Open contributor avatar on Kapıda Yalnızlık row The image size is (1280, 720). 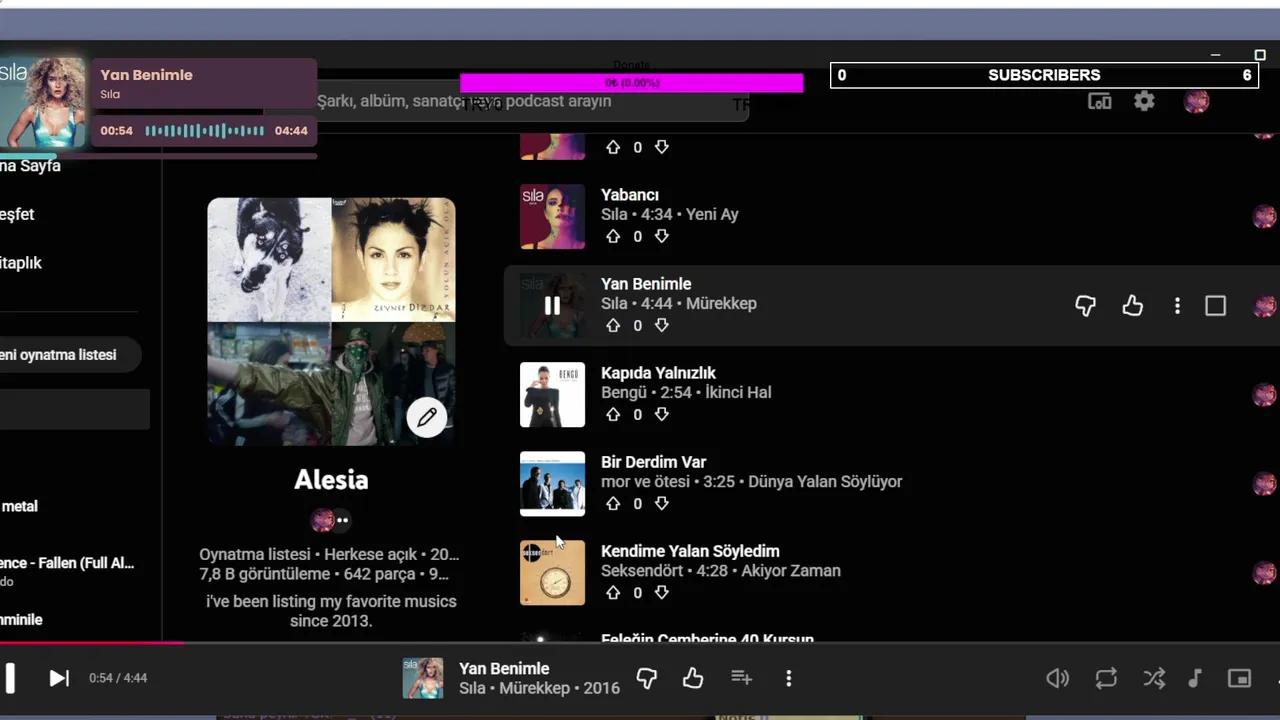(1265, 395)
